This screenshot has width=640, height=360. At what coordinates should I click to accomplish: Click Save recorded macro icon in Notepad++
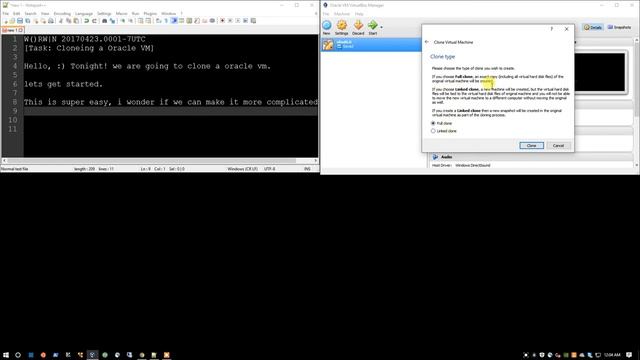click(253, 20)
